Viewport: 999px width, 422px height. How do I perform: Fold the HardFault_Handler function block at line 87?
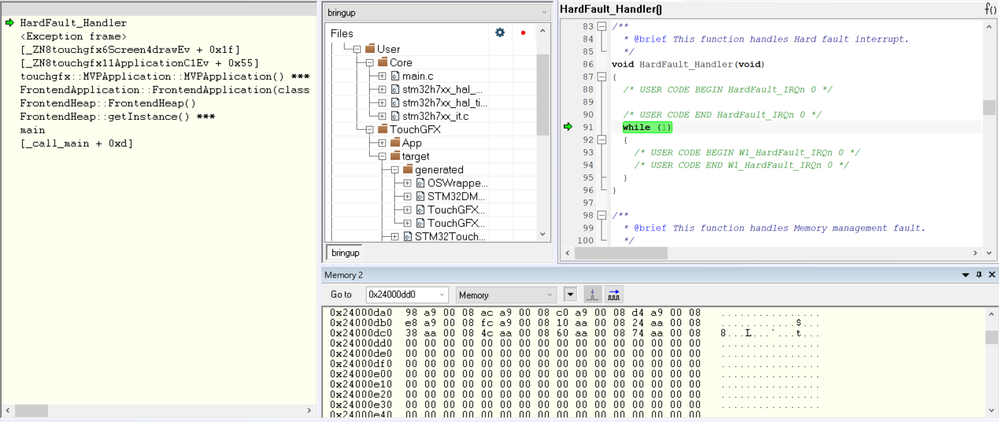pyautogui.click(x=601, y=77)
